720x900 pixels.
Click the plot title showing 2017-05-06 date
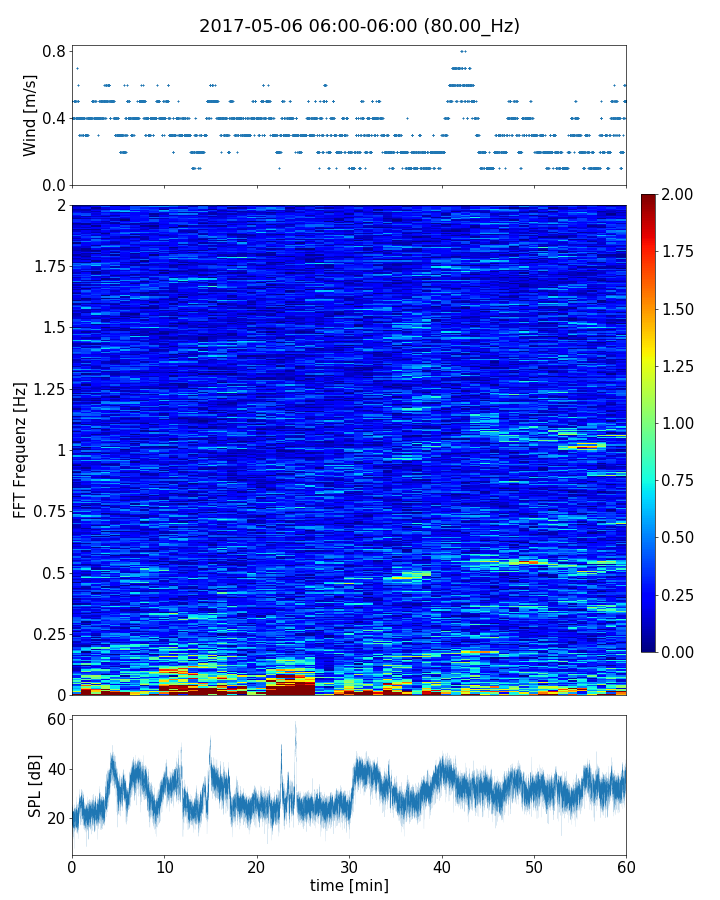coord(359,26)
